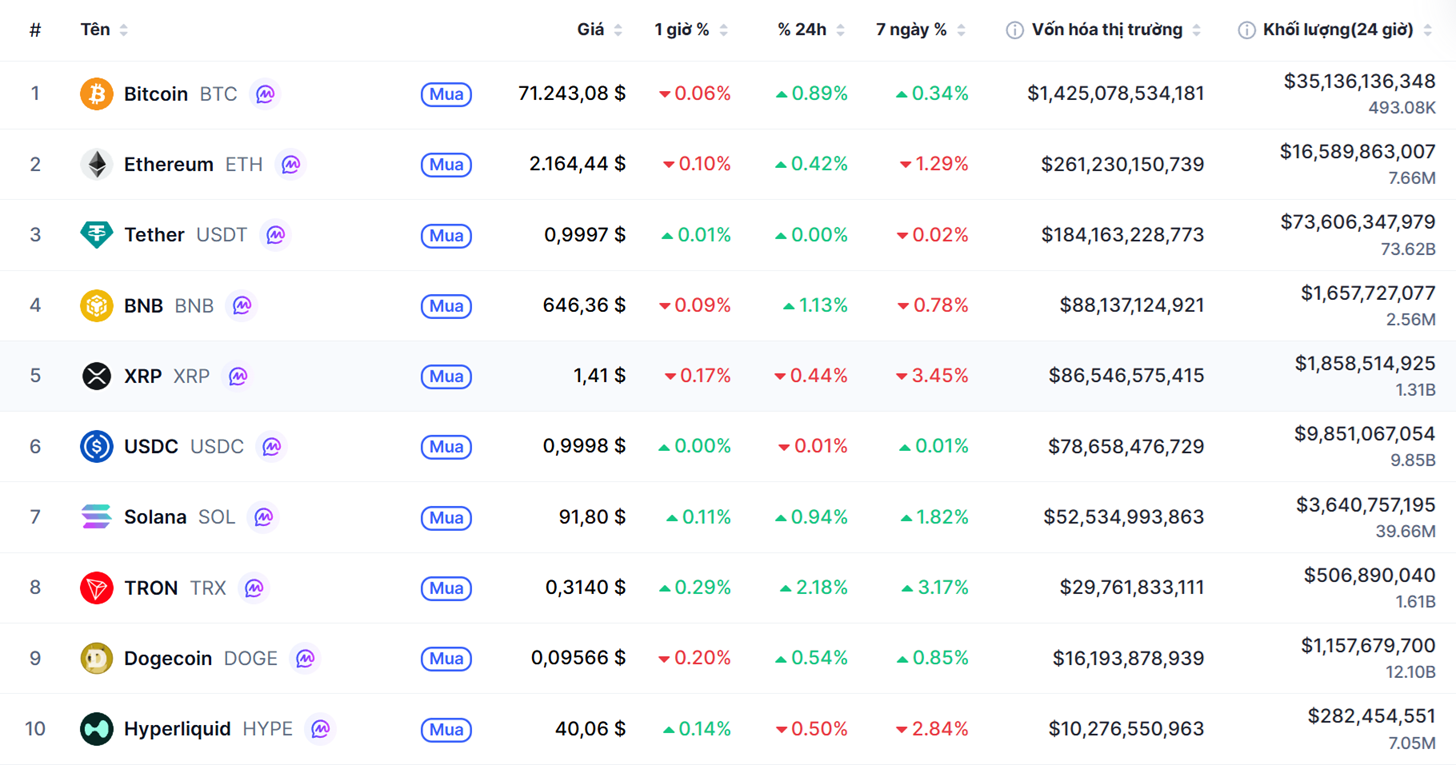Open the purple chart badge next to SOL
Viewport: 1456px width, 765px height.
pos(263,517)
